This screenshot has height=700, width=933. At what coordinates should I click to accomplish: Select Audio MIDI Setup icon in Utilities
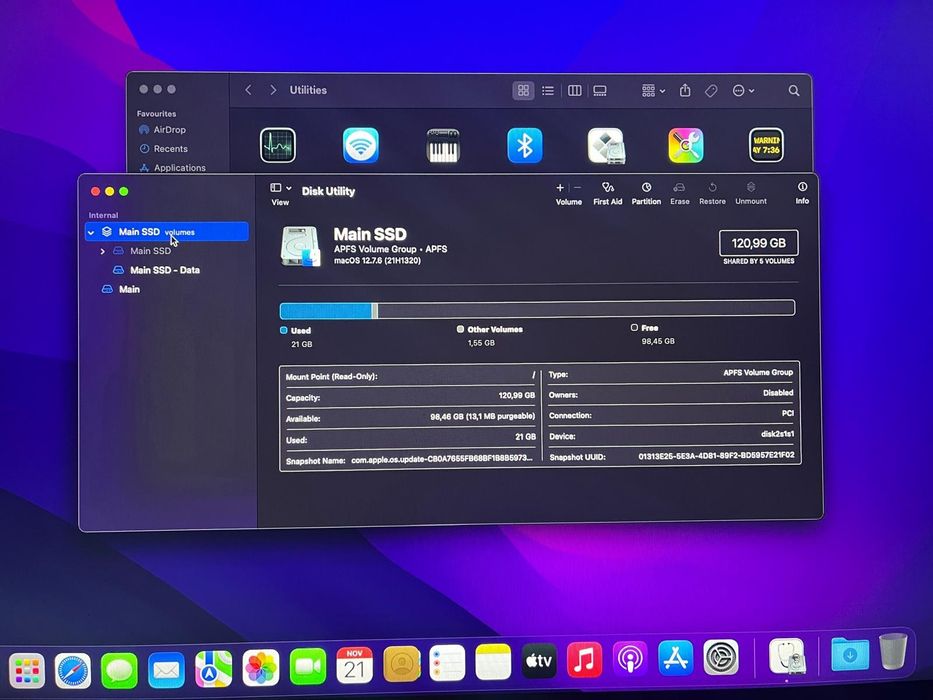[x=443, y=145]
